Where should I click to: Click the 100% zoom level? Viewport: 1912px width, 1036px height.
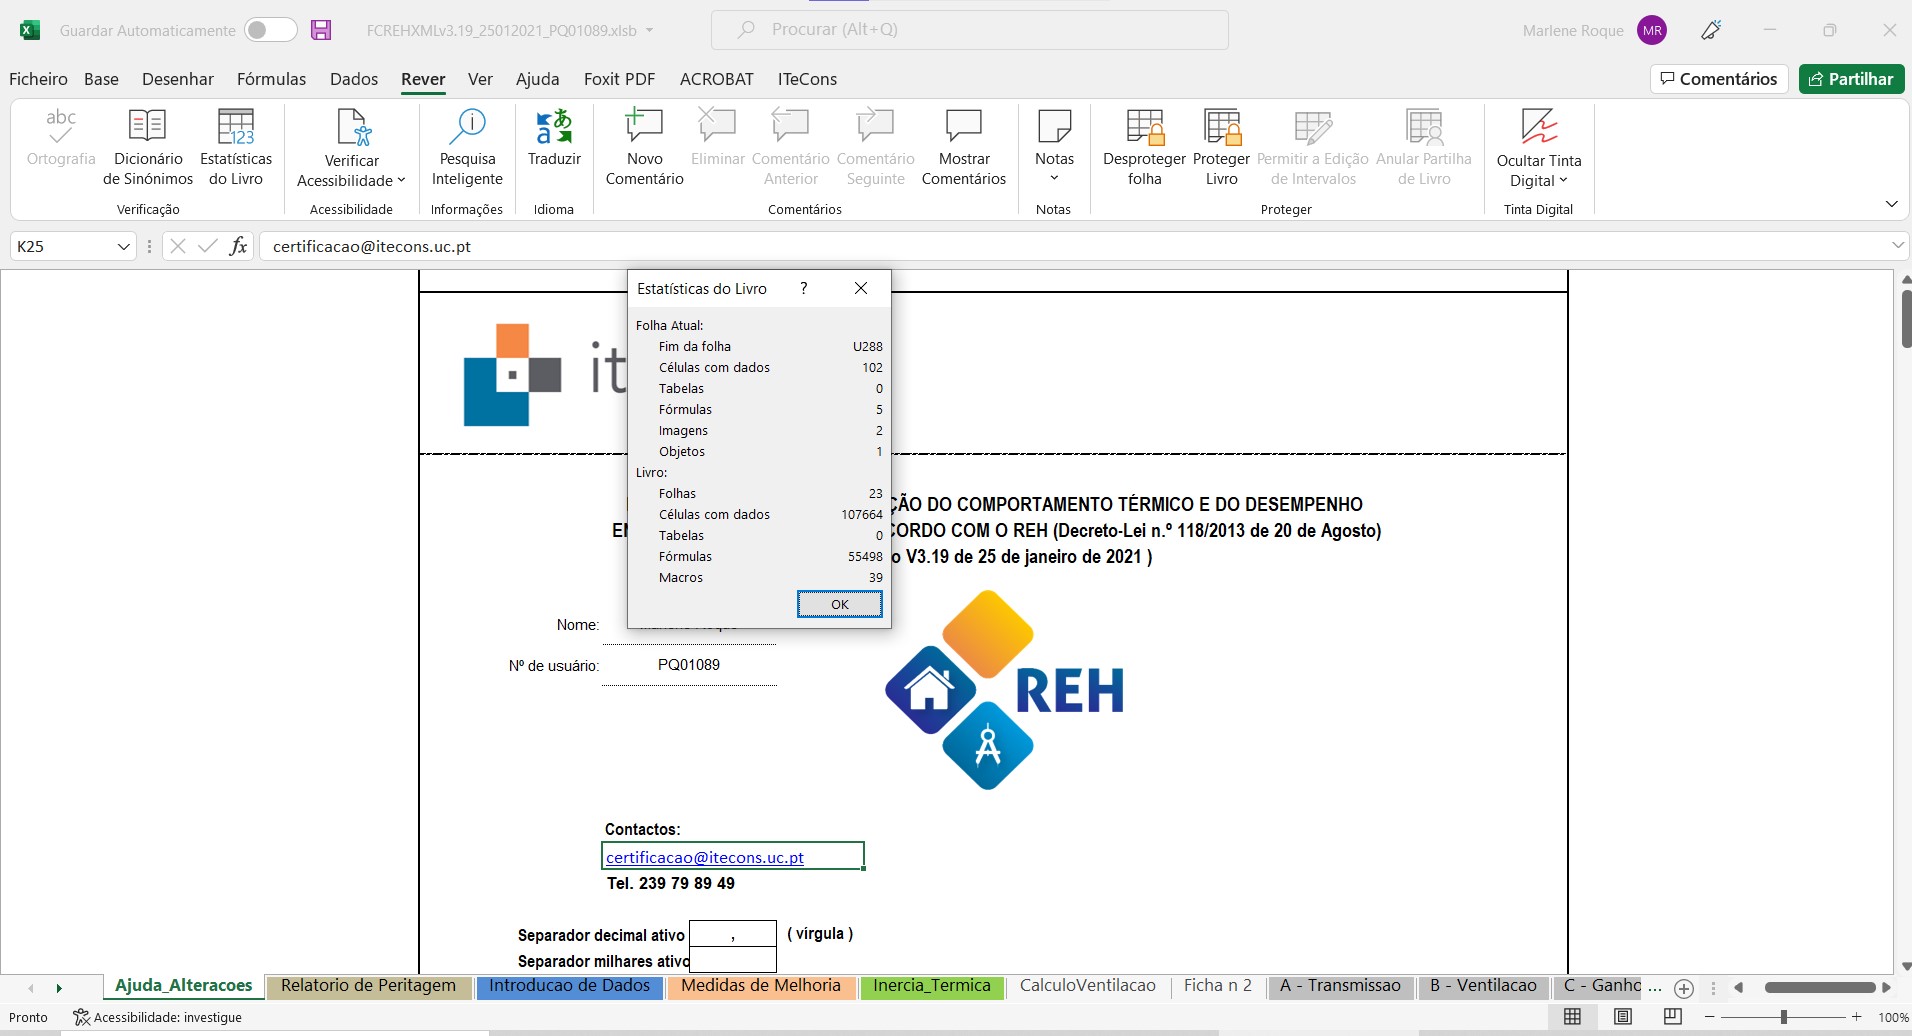click(1893, 1017)
